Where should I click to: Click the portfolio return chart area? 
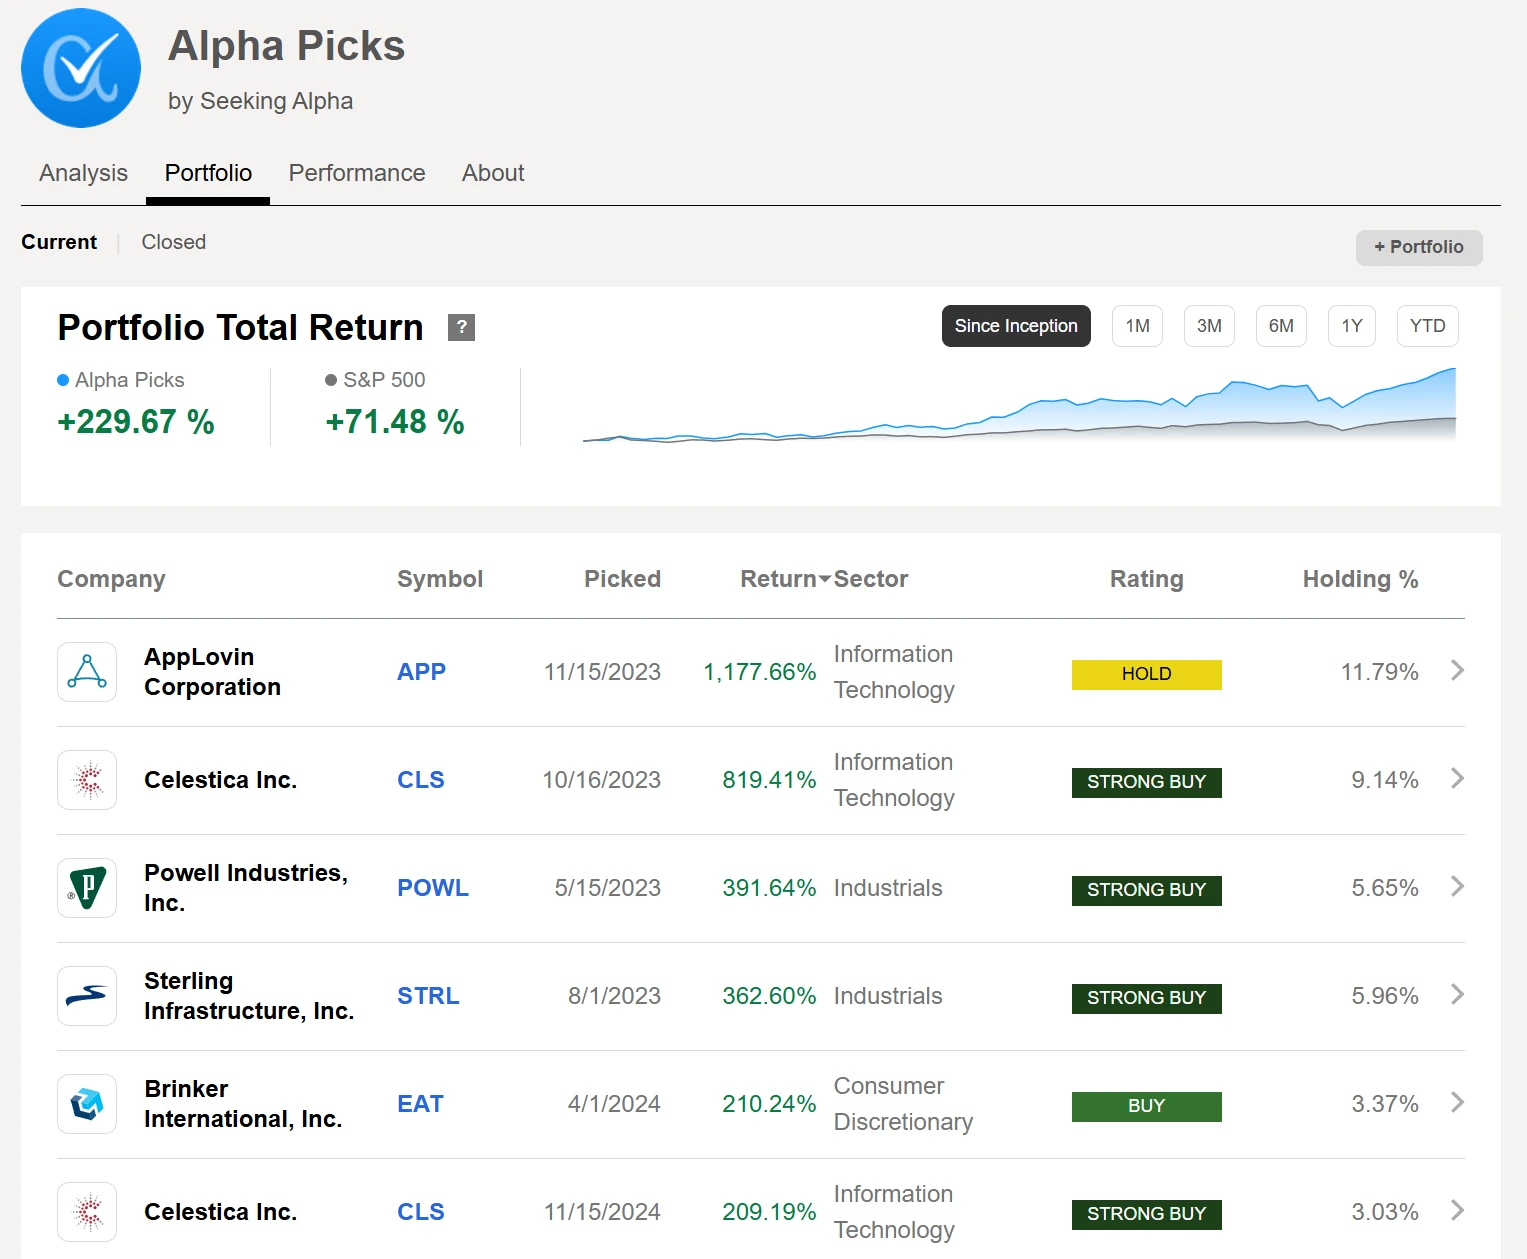point(1018,408)
